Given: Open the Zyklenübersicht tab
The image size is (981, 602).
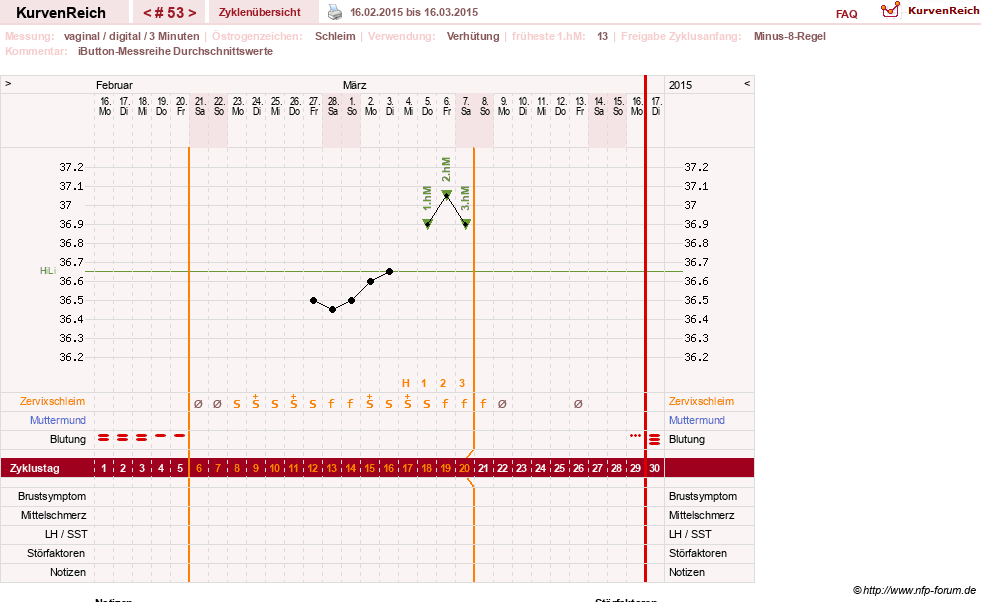Looking at the screenshot, I should [x=260, y=13].
